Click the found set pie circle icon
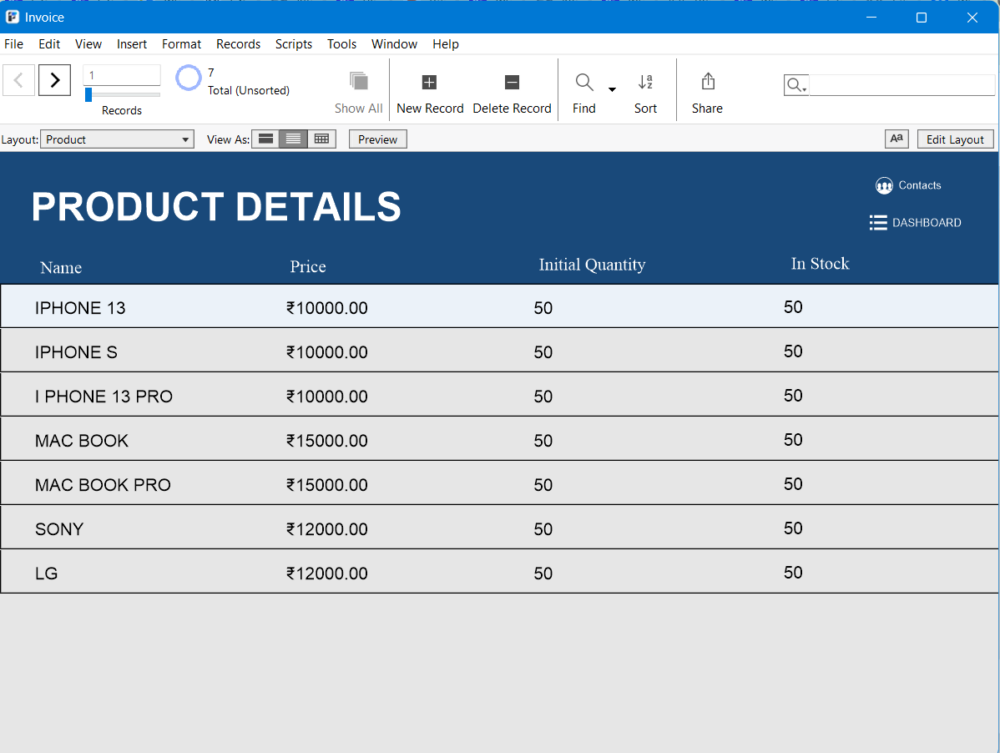 (x=188, y=78)
